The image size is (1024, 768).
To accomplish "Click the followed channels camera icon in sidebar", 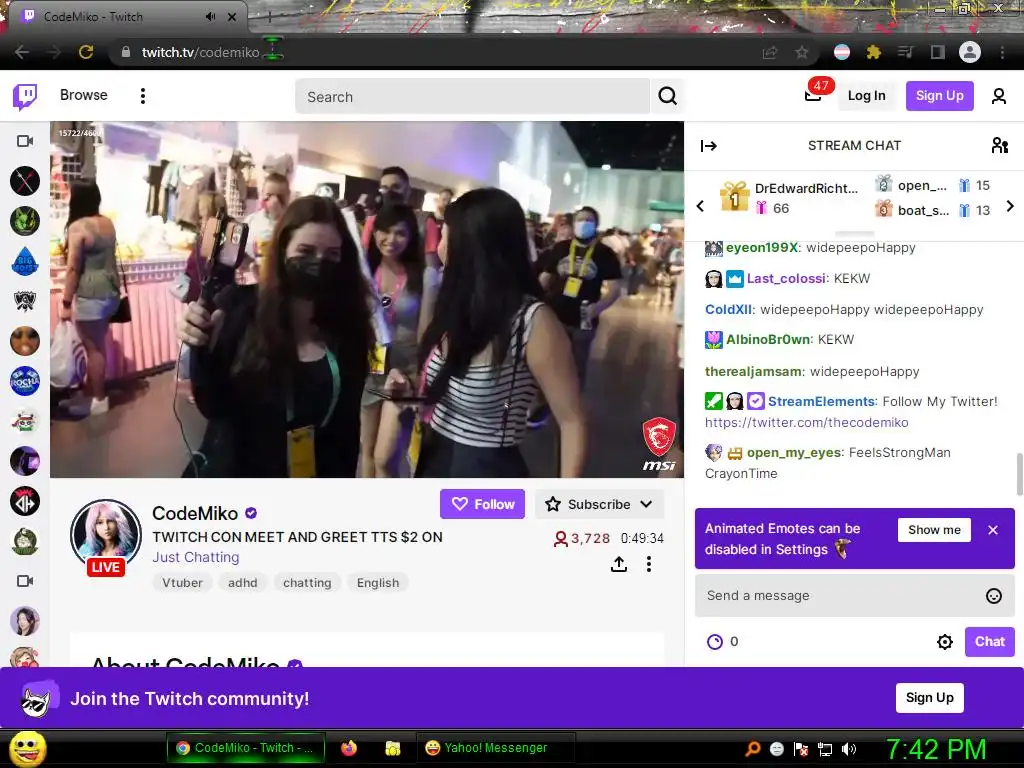I will point(25,141).
